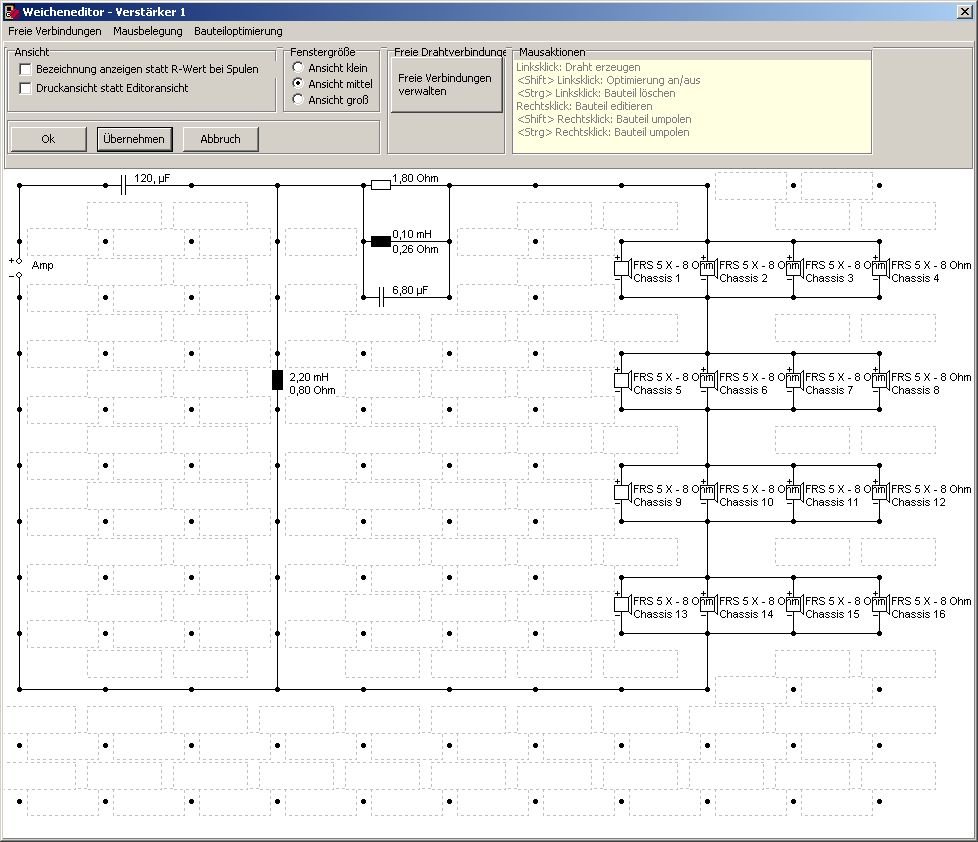Select Ansicht groß radio button
The width and height of the screenshot is (978, 842).
click(x=298, y=99)
